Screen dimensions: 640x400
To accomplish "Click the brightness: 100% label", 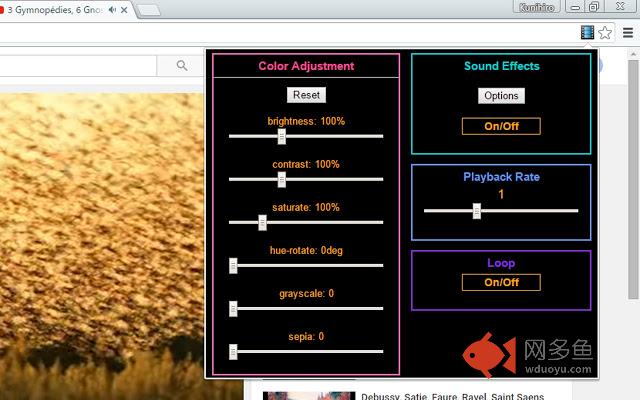I will coord(306,121).
